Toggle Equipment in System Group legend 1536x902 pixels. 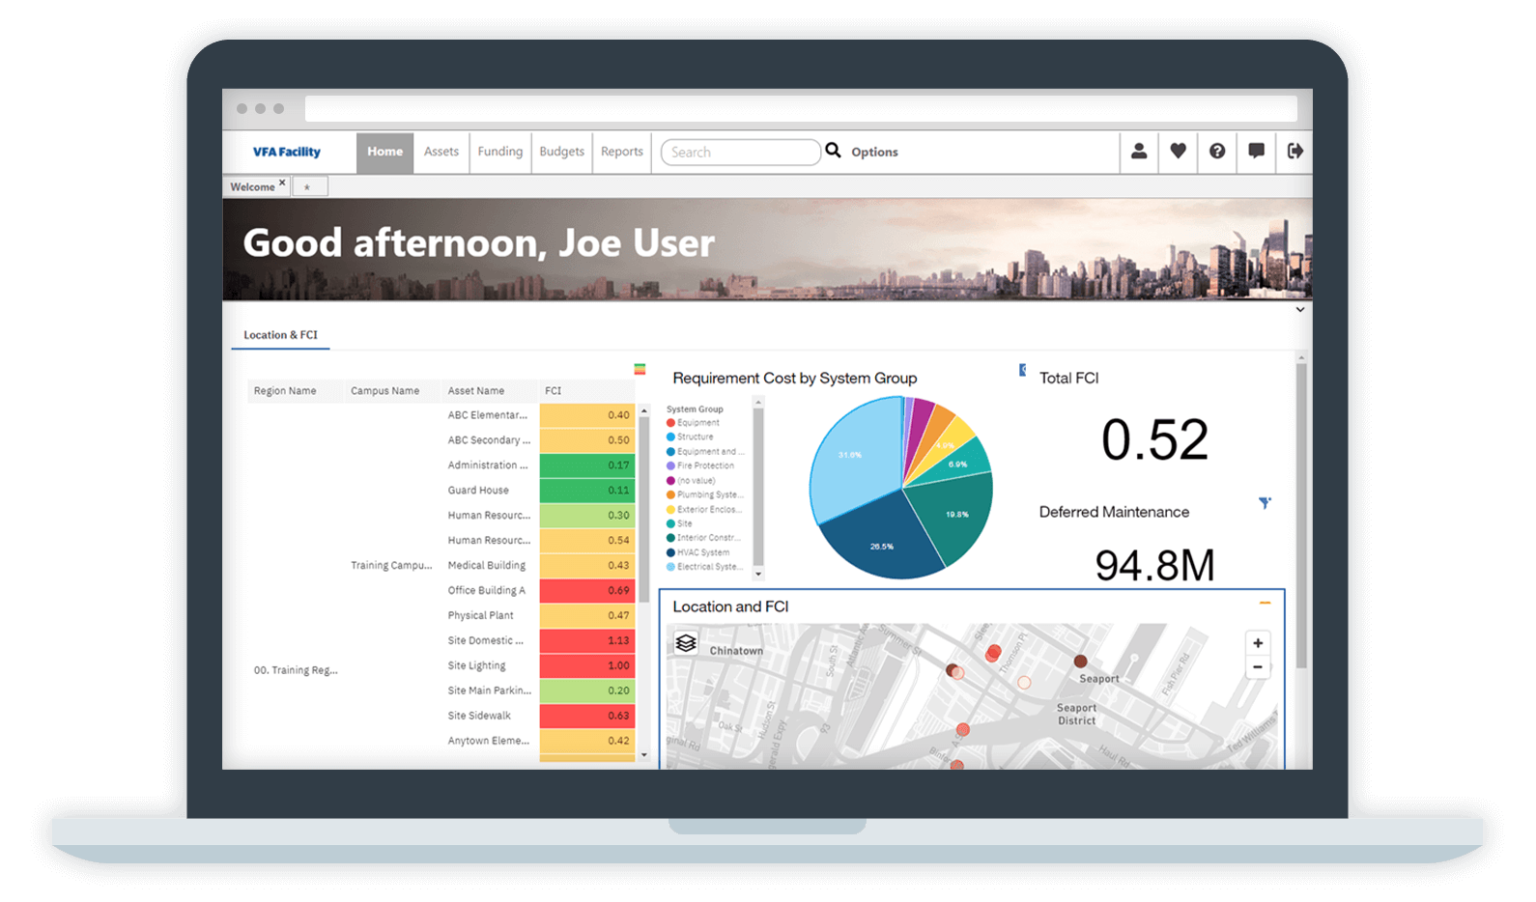pyautogui.click(x=698, y=423)
